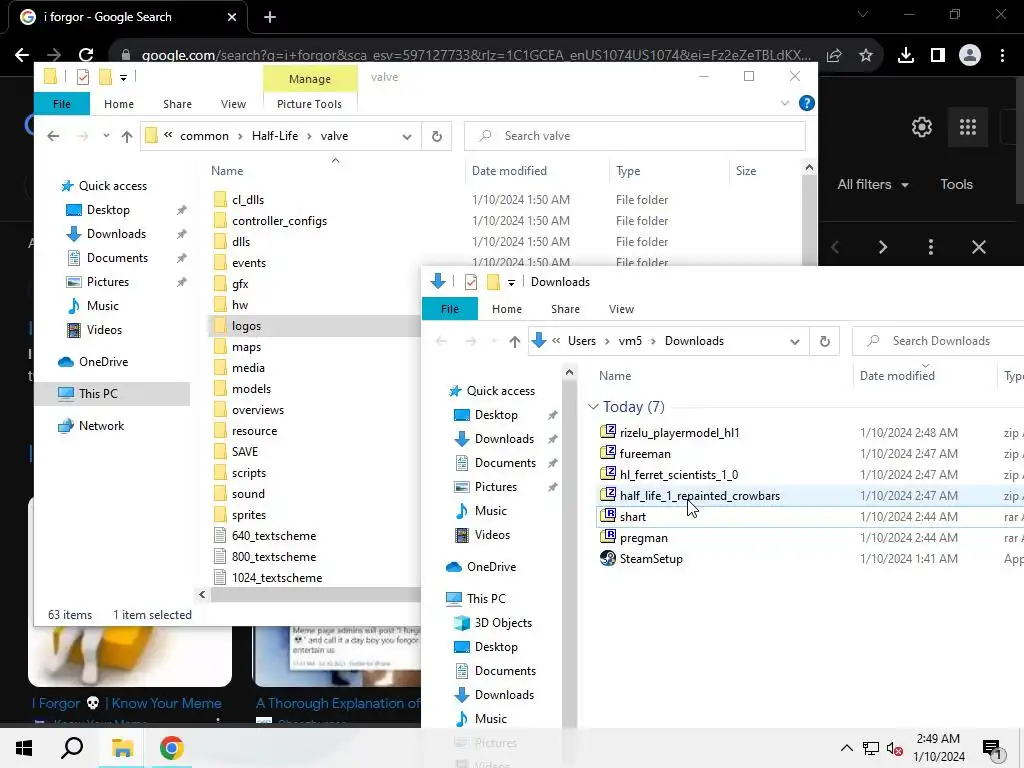
Task: Open quick access toolbar dropdown in Downloads window
Action: (511, 282)
